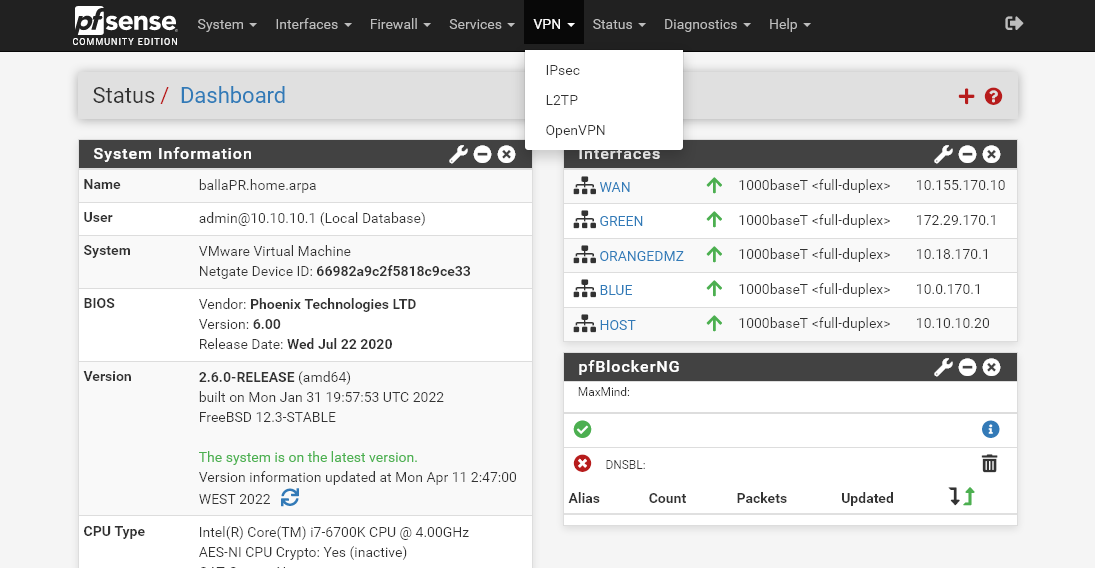Click WAN IP address 10.155.170.10
This screenshot has width=1095, height=568.
pyautogui.click(x=960, y=185)
